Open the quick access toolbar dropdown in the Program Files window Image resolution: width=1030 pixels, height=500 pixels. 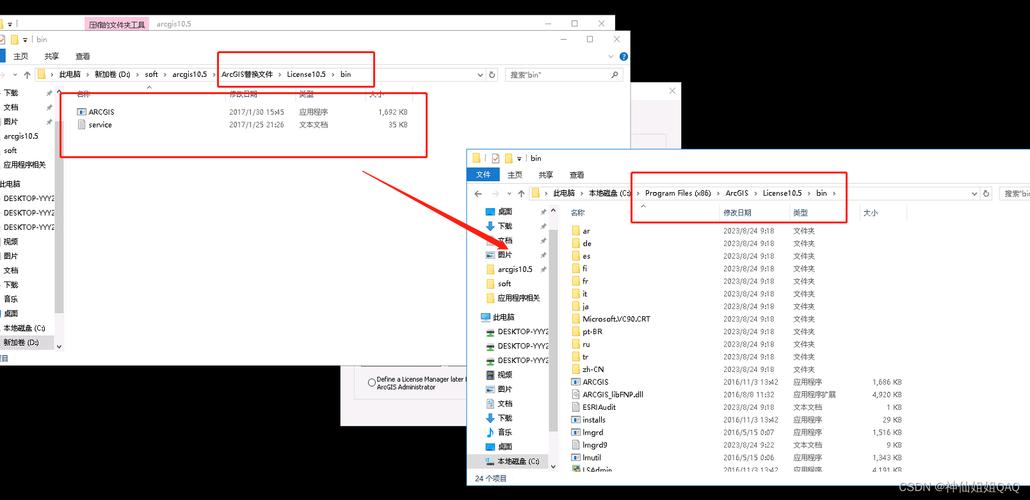519,158
